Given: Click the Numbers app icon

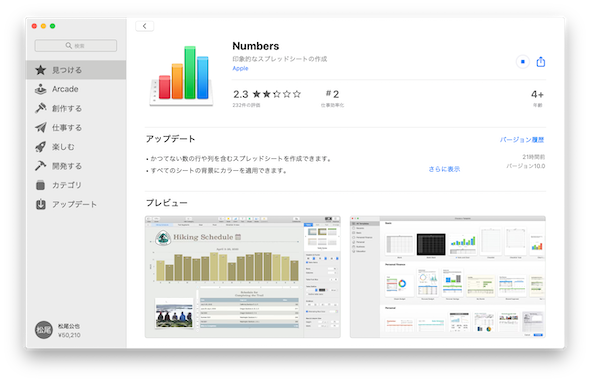Looking at the screenshot, I should 182,76.
